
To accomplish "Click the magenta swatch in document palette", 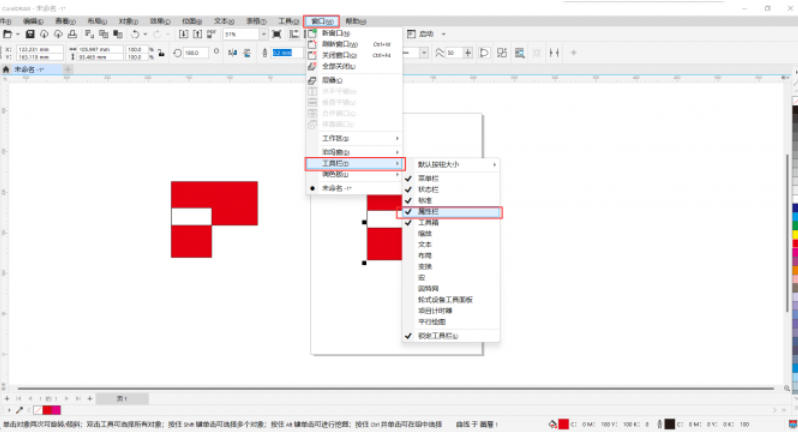I will click(x=56, y=410).
